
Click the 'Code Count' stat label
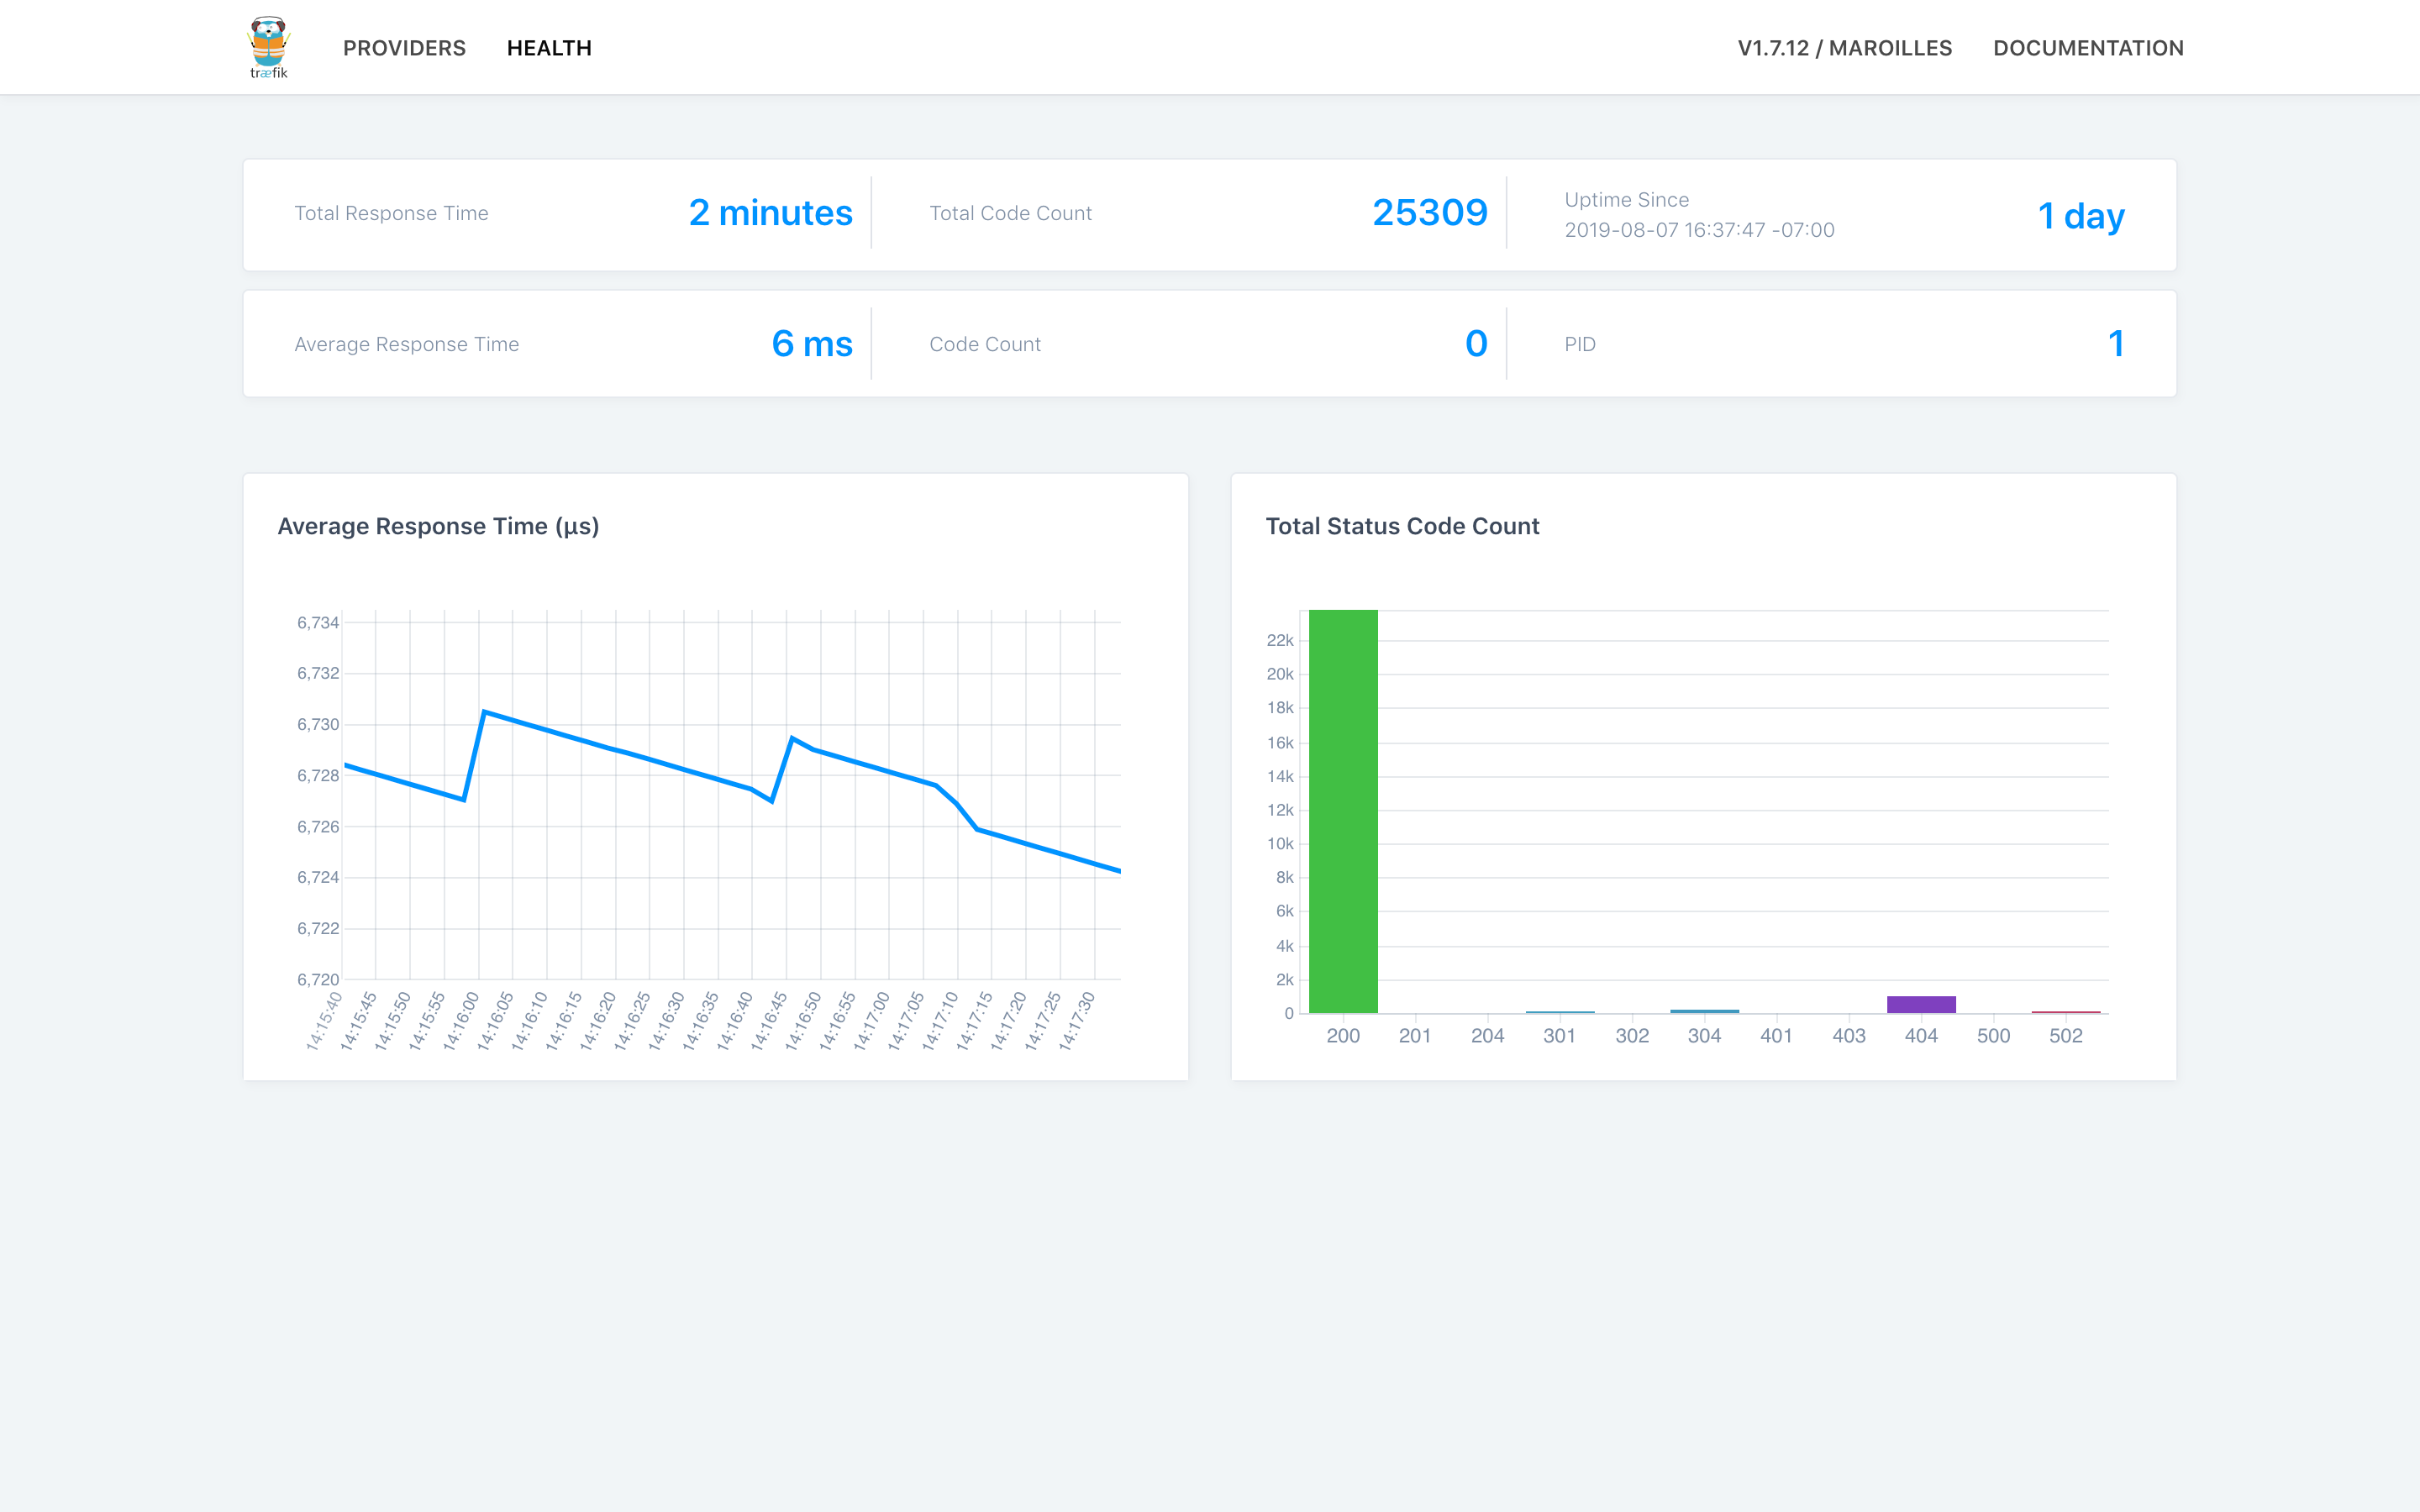(x=985, y=344)
